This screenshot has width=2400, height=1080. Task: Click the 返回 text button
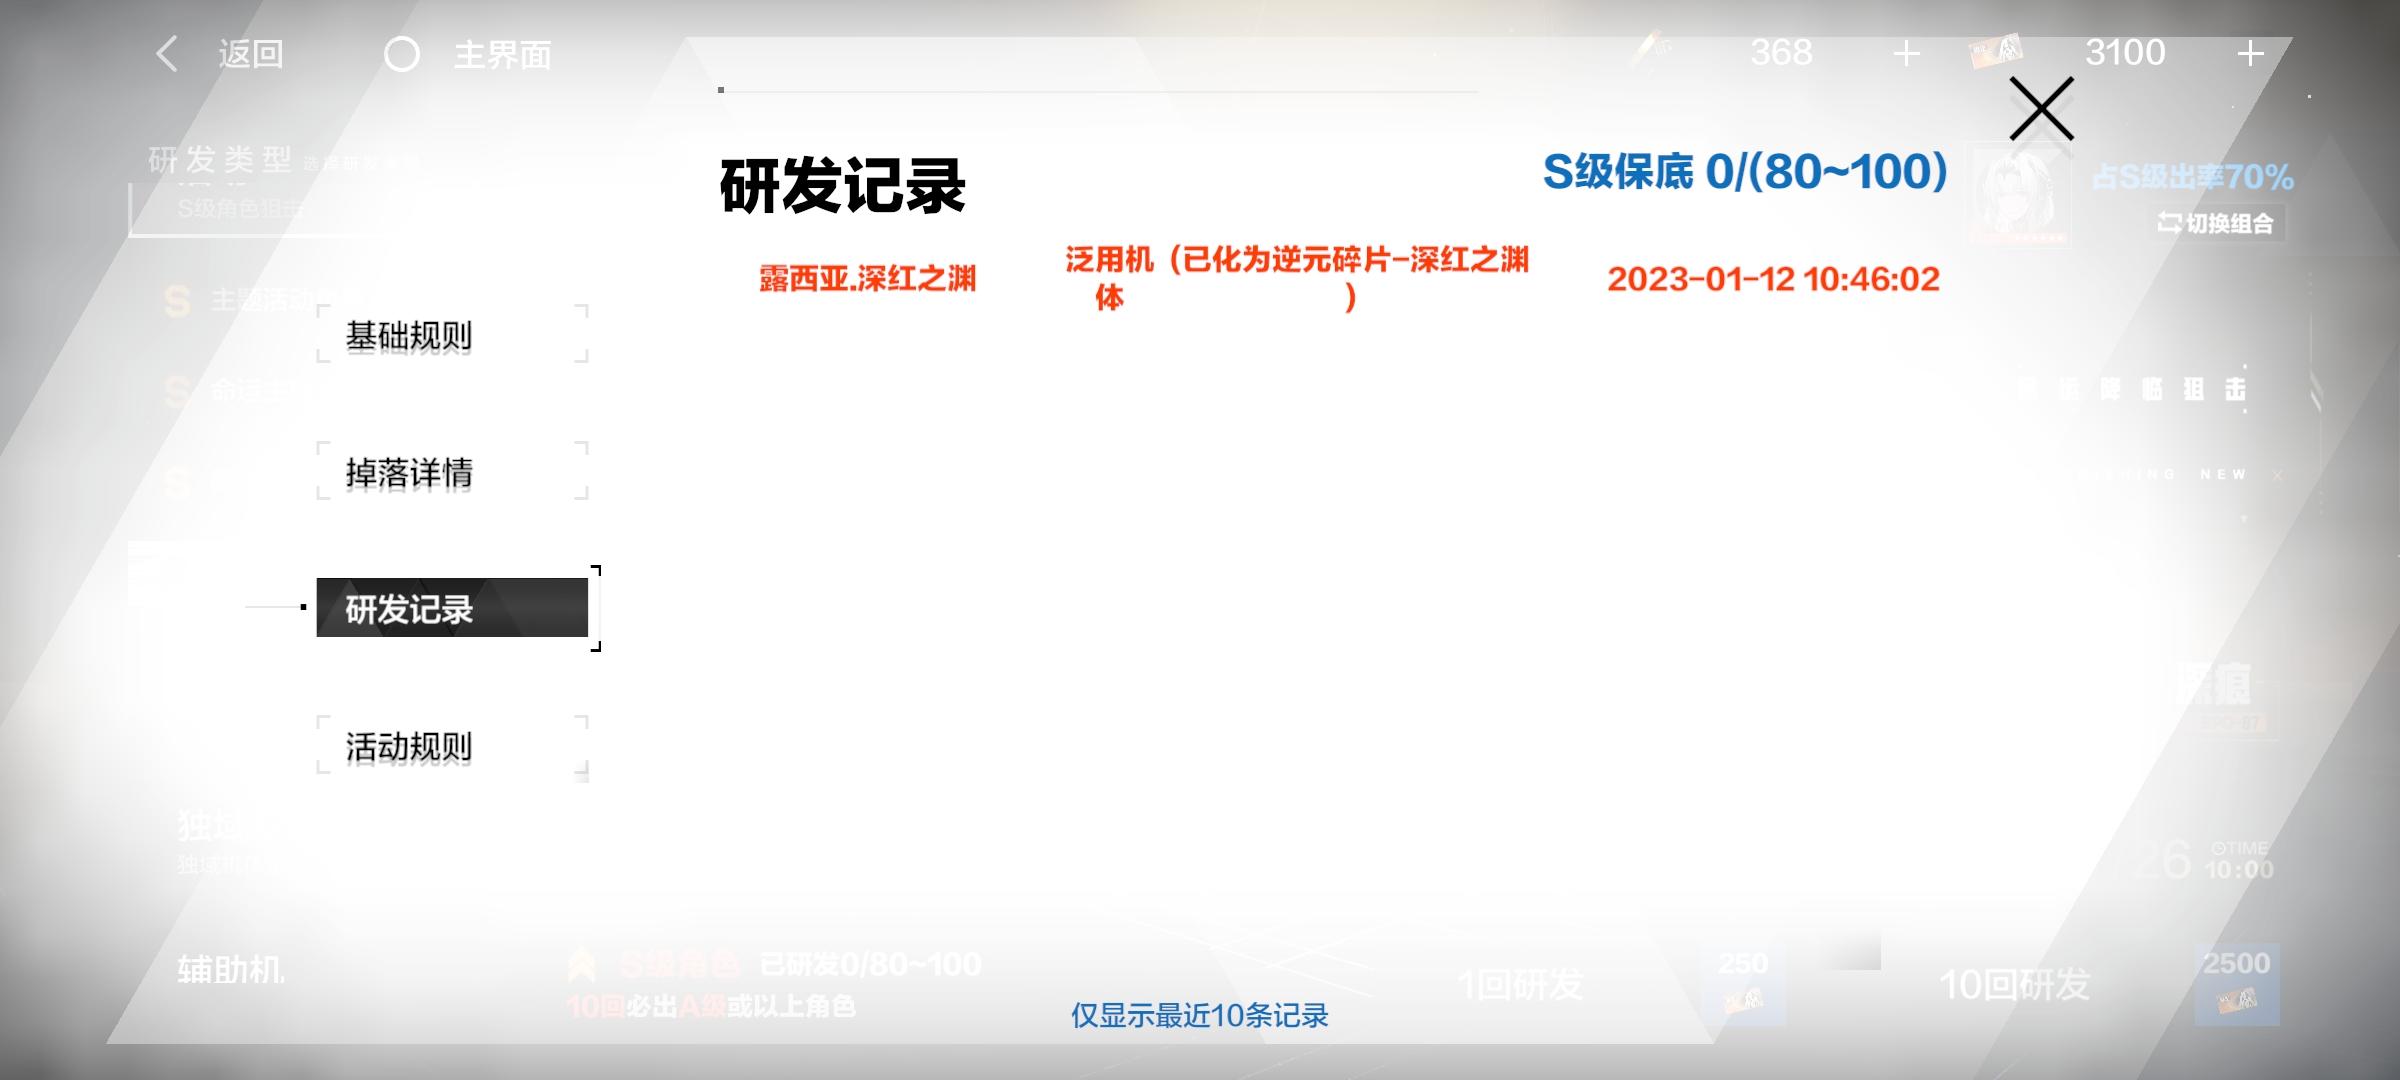coord(251,55)
